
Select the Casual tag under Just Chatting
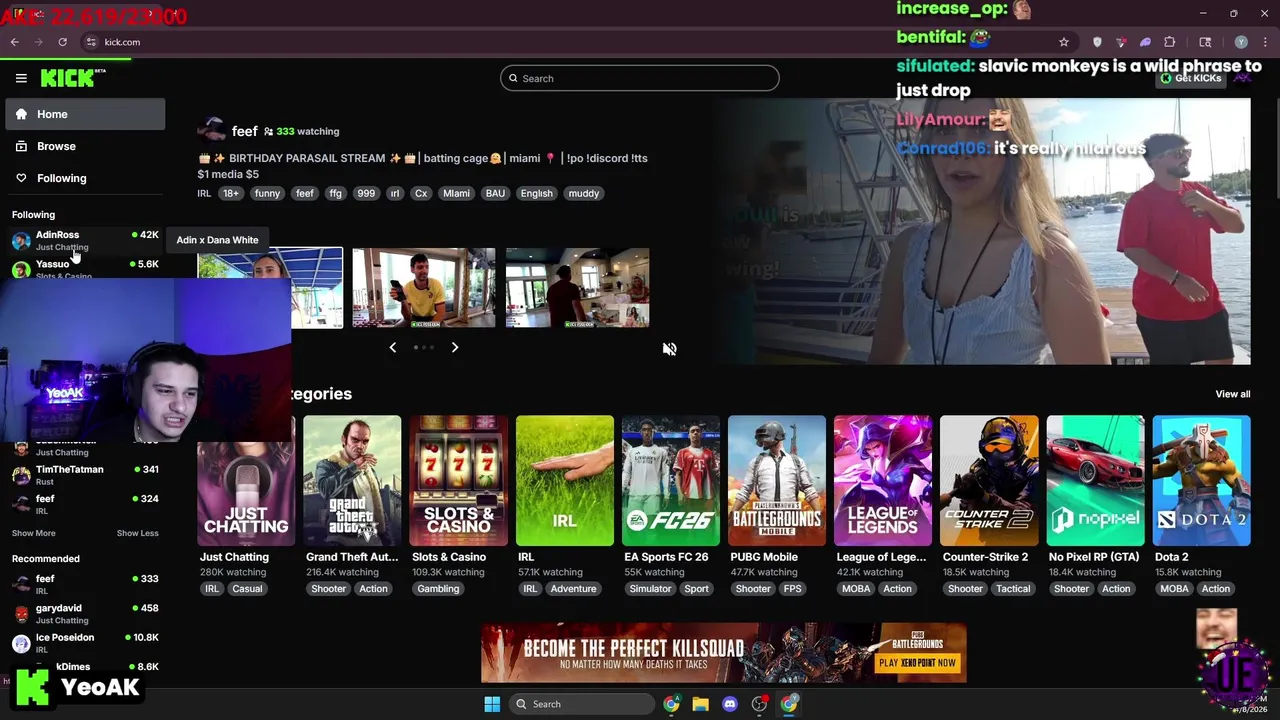tap(247, 588)
